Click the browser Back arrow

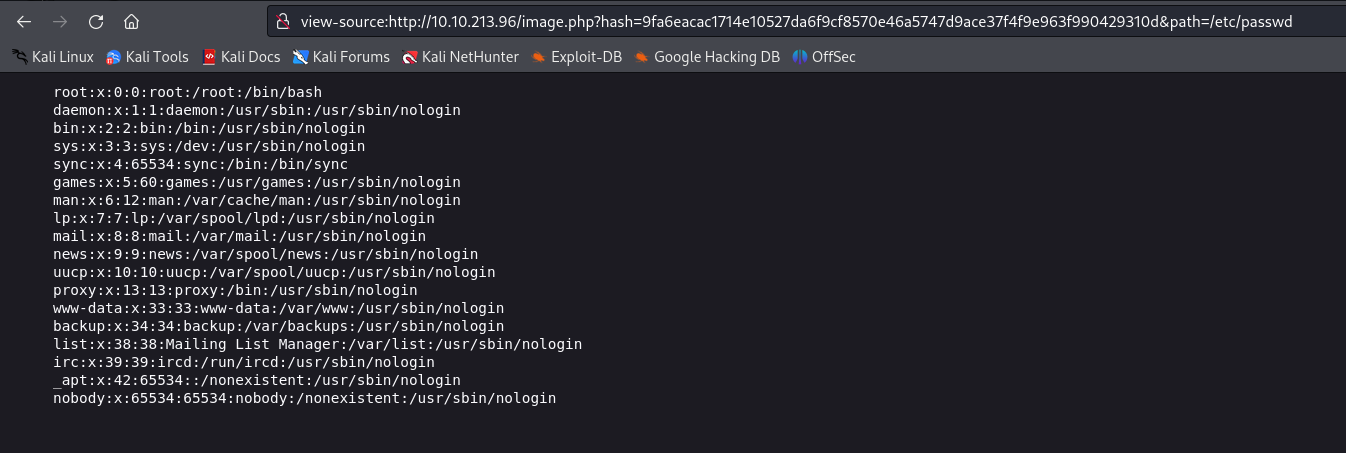pos(24,21)
